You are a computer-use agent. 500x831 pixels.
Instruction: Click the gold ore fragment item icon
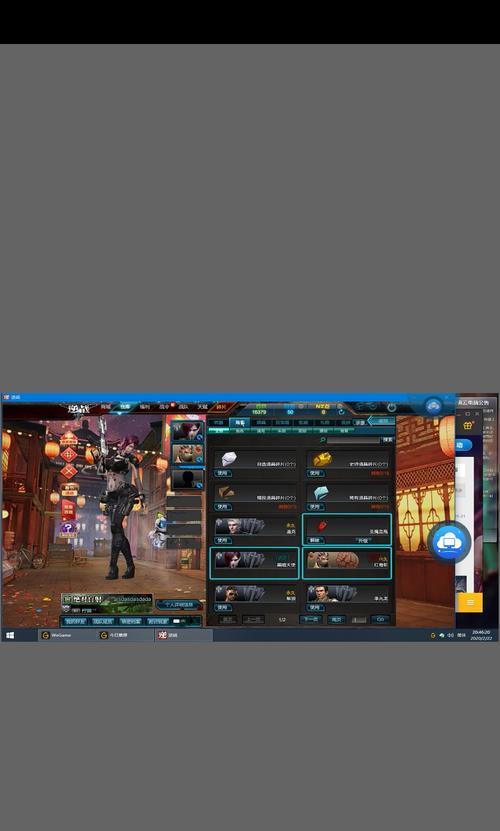[x=321, y=459]
